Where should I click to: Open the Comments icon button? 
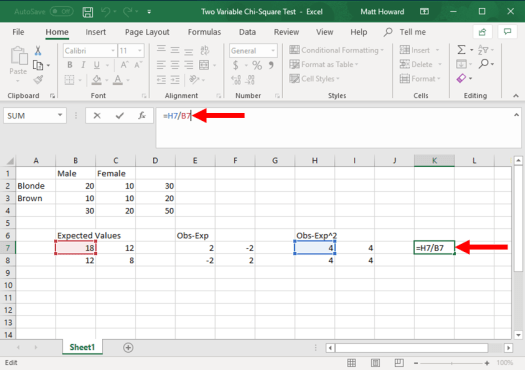508,32
